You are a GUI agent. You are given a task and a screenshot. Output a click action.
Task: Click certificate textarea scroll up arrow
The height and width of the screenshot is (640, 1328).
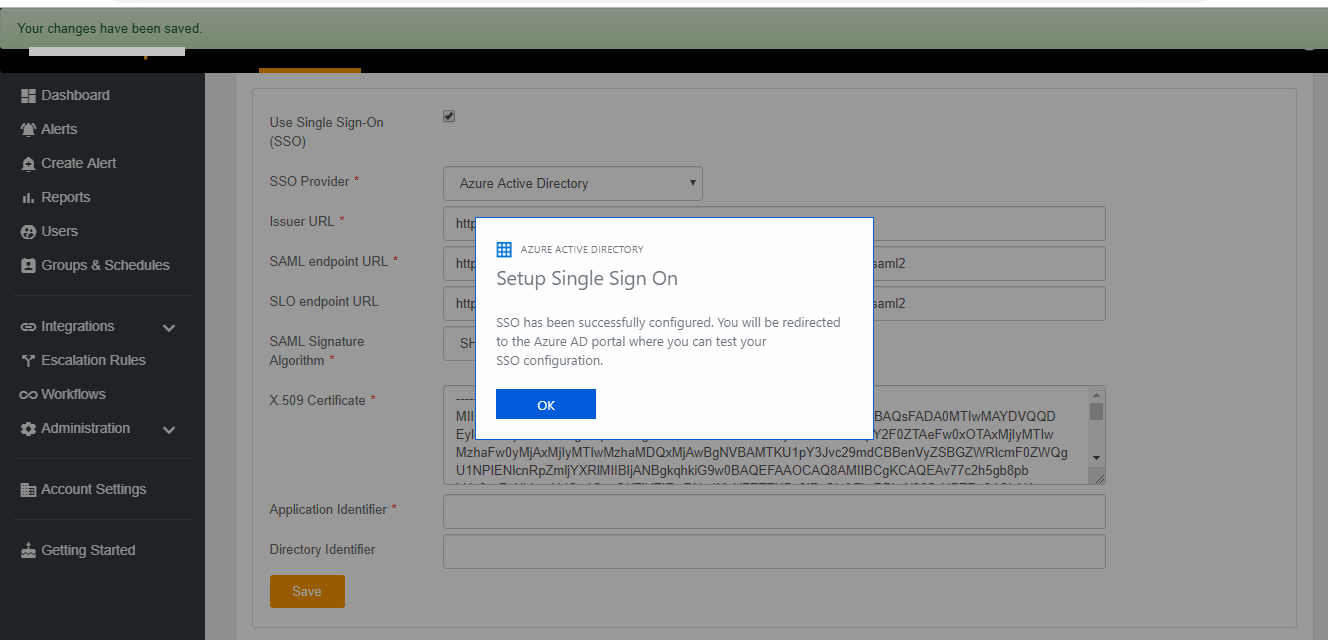coord(1097,395)
